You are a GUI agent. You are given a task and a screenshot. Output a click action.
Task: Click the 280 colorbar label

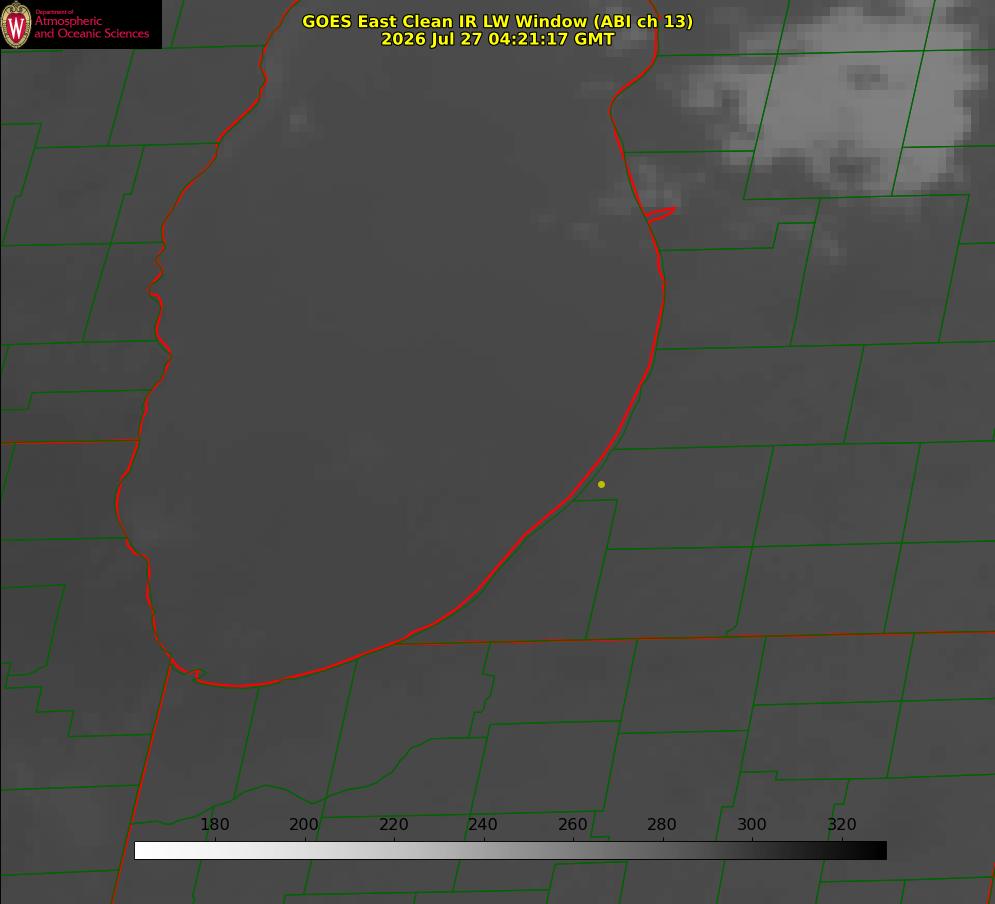662,824
